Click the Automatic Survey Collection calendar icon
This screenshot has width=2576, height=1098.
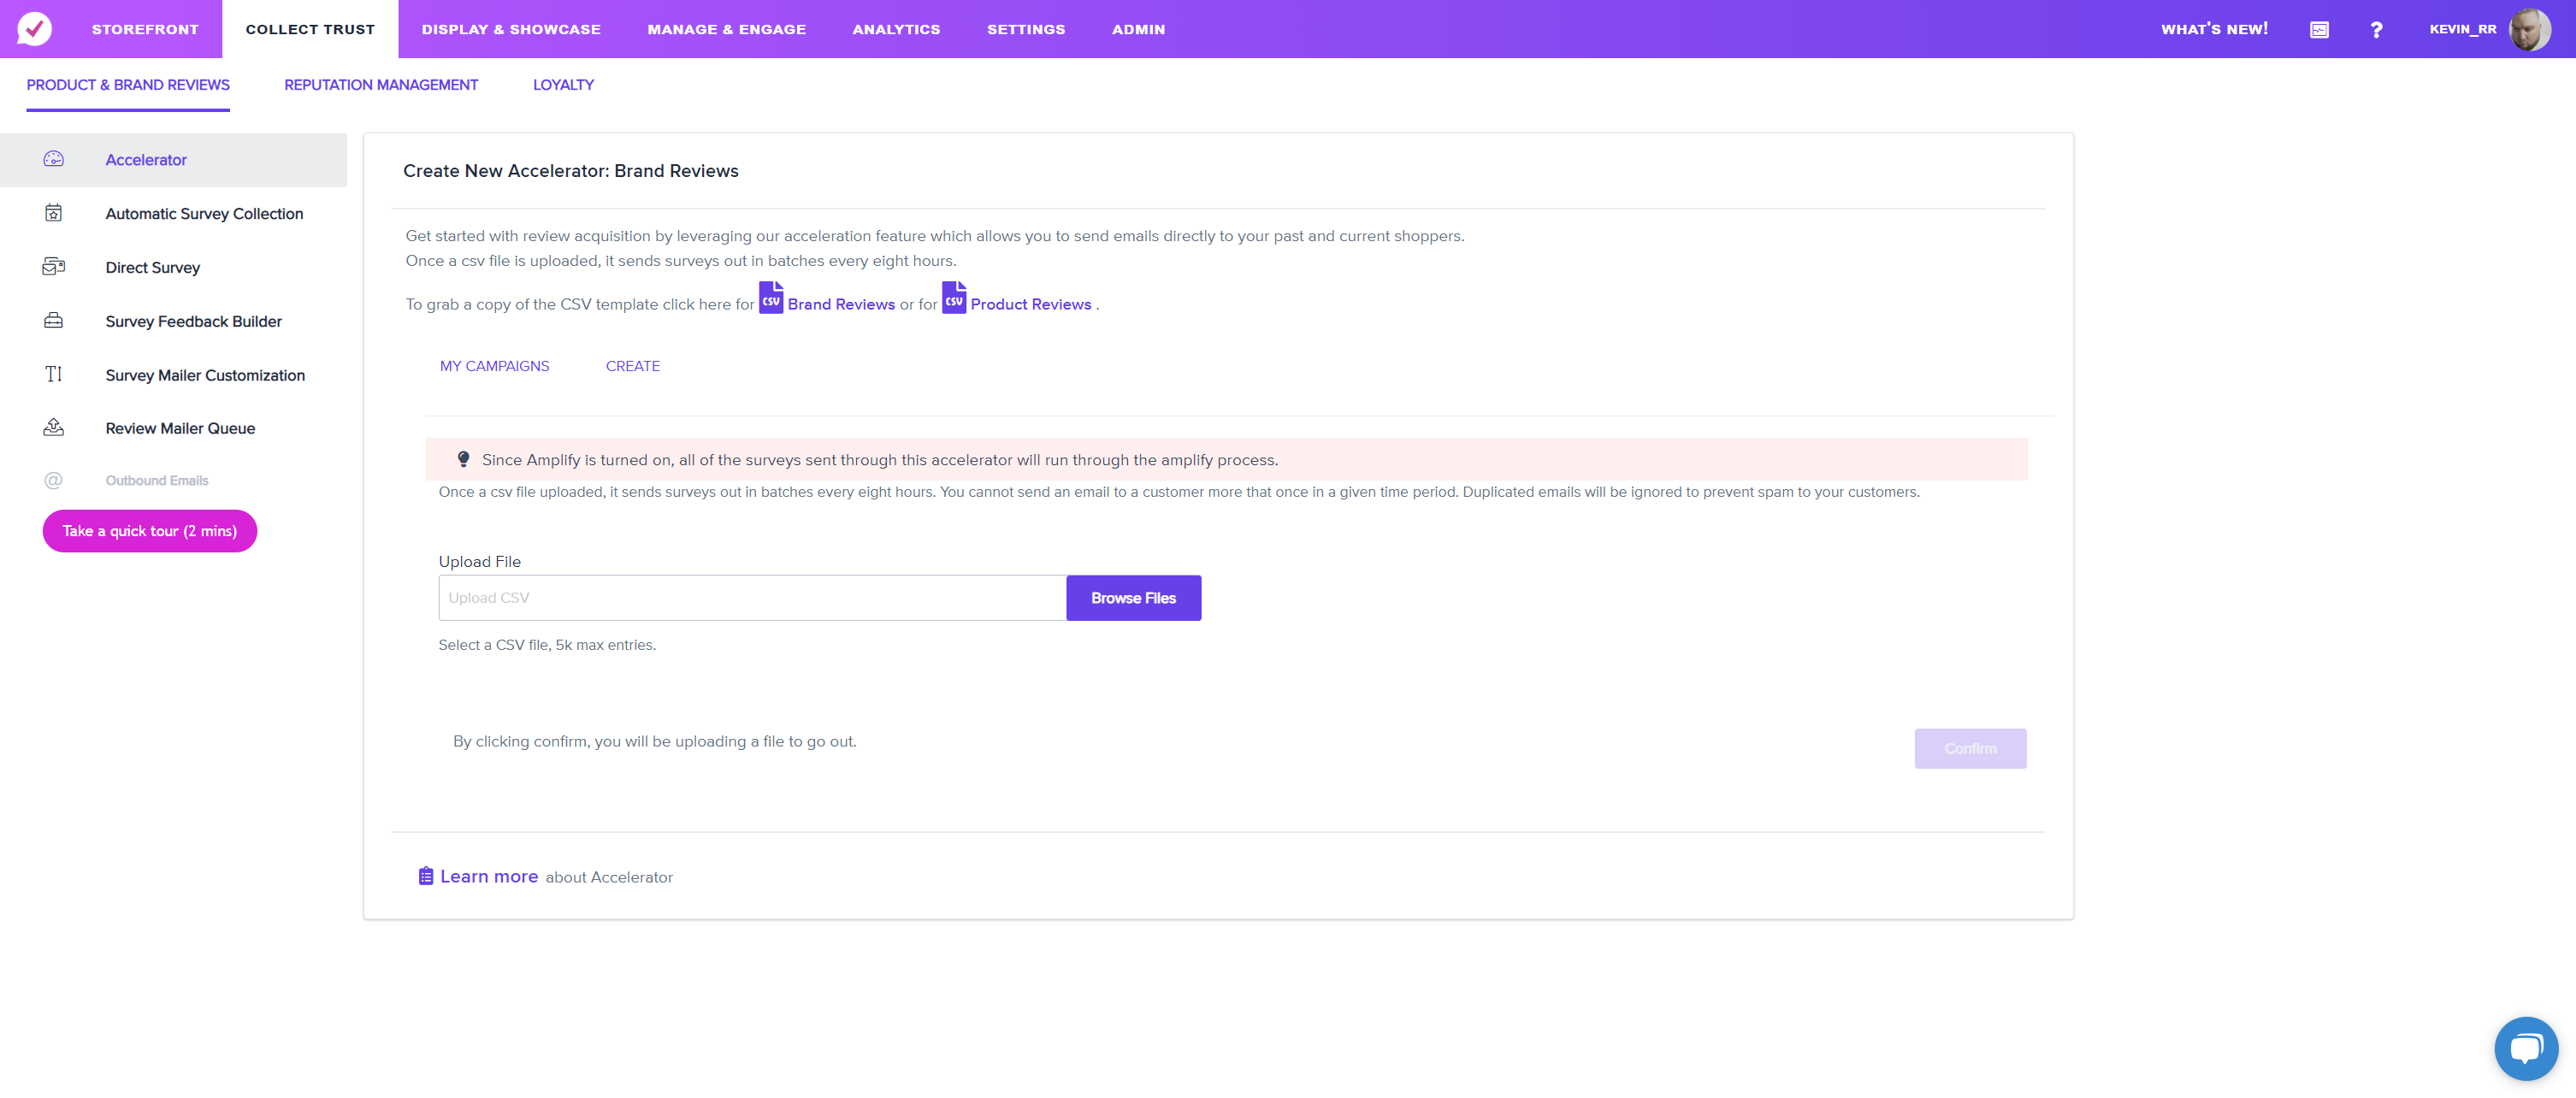point(54,213)
